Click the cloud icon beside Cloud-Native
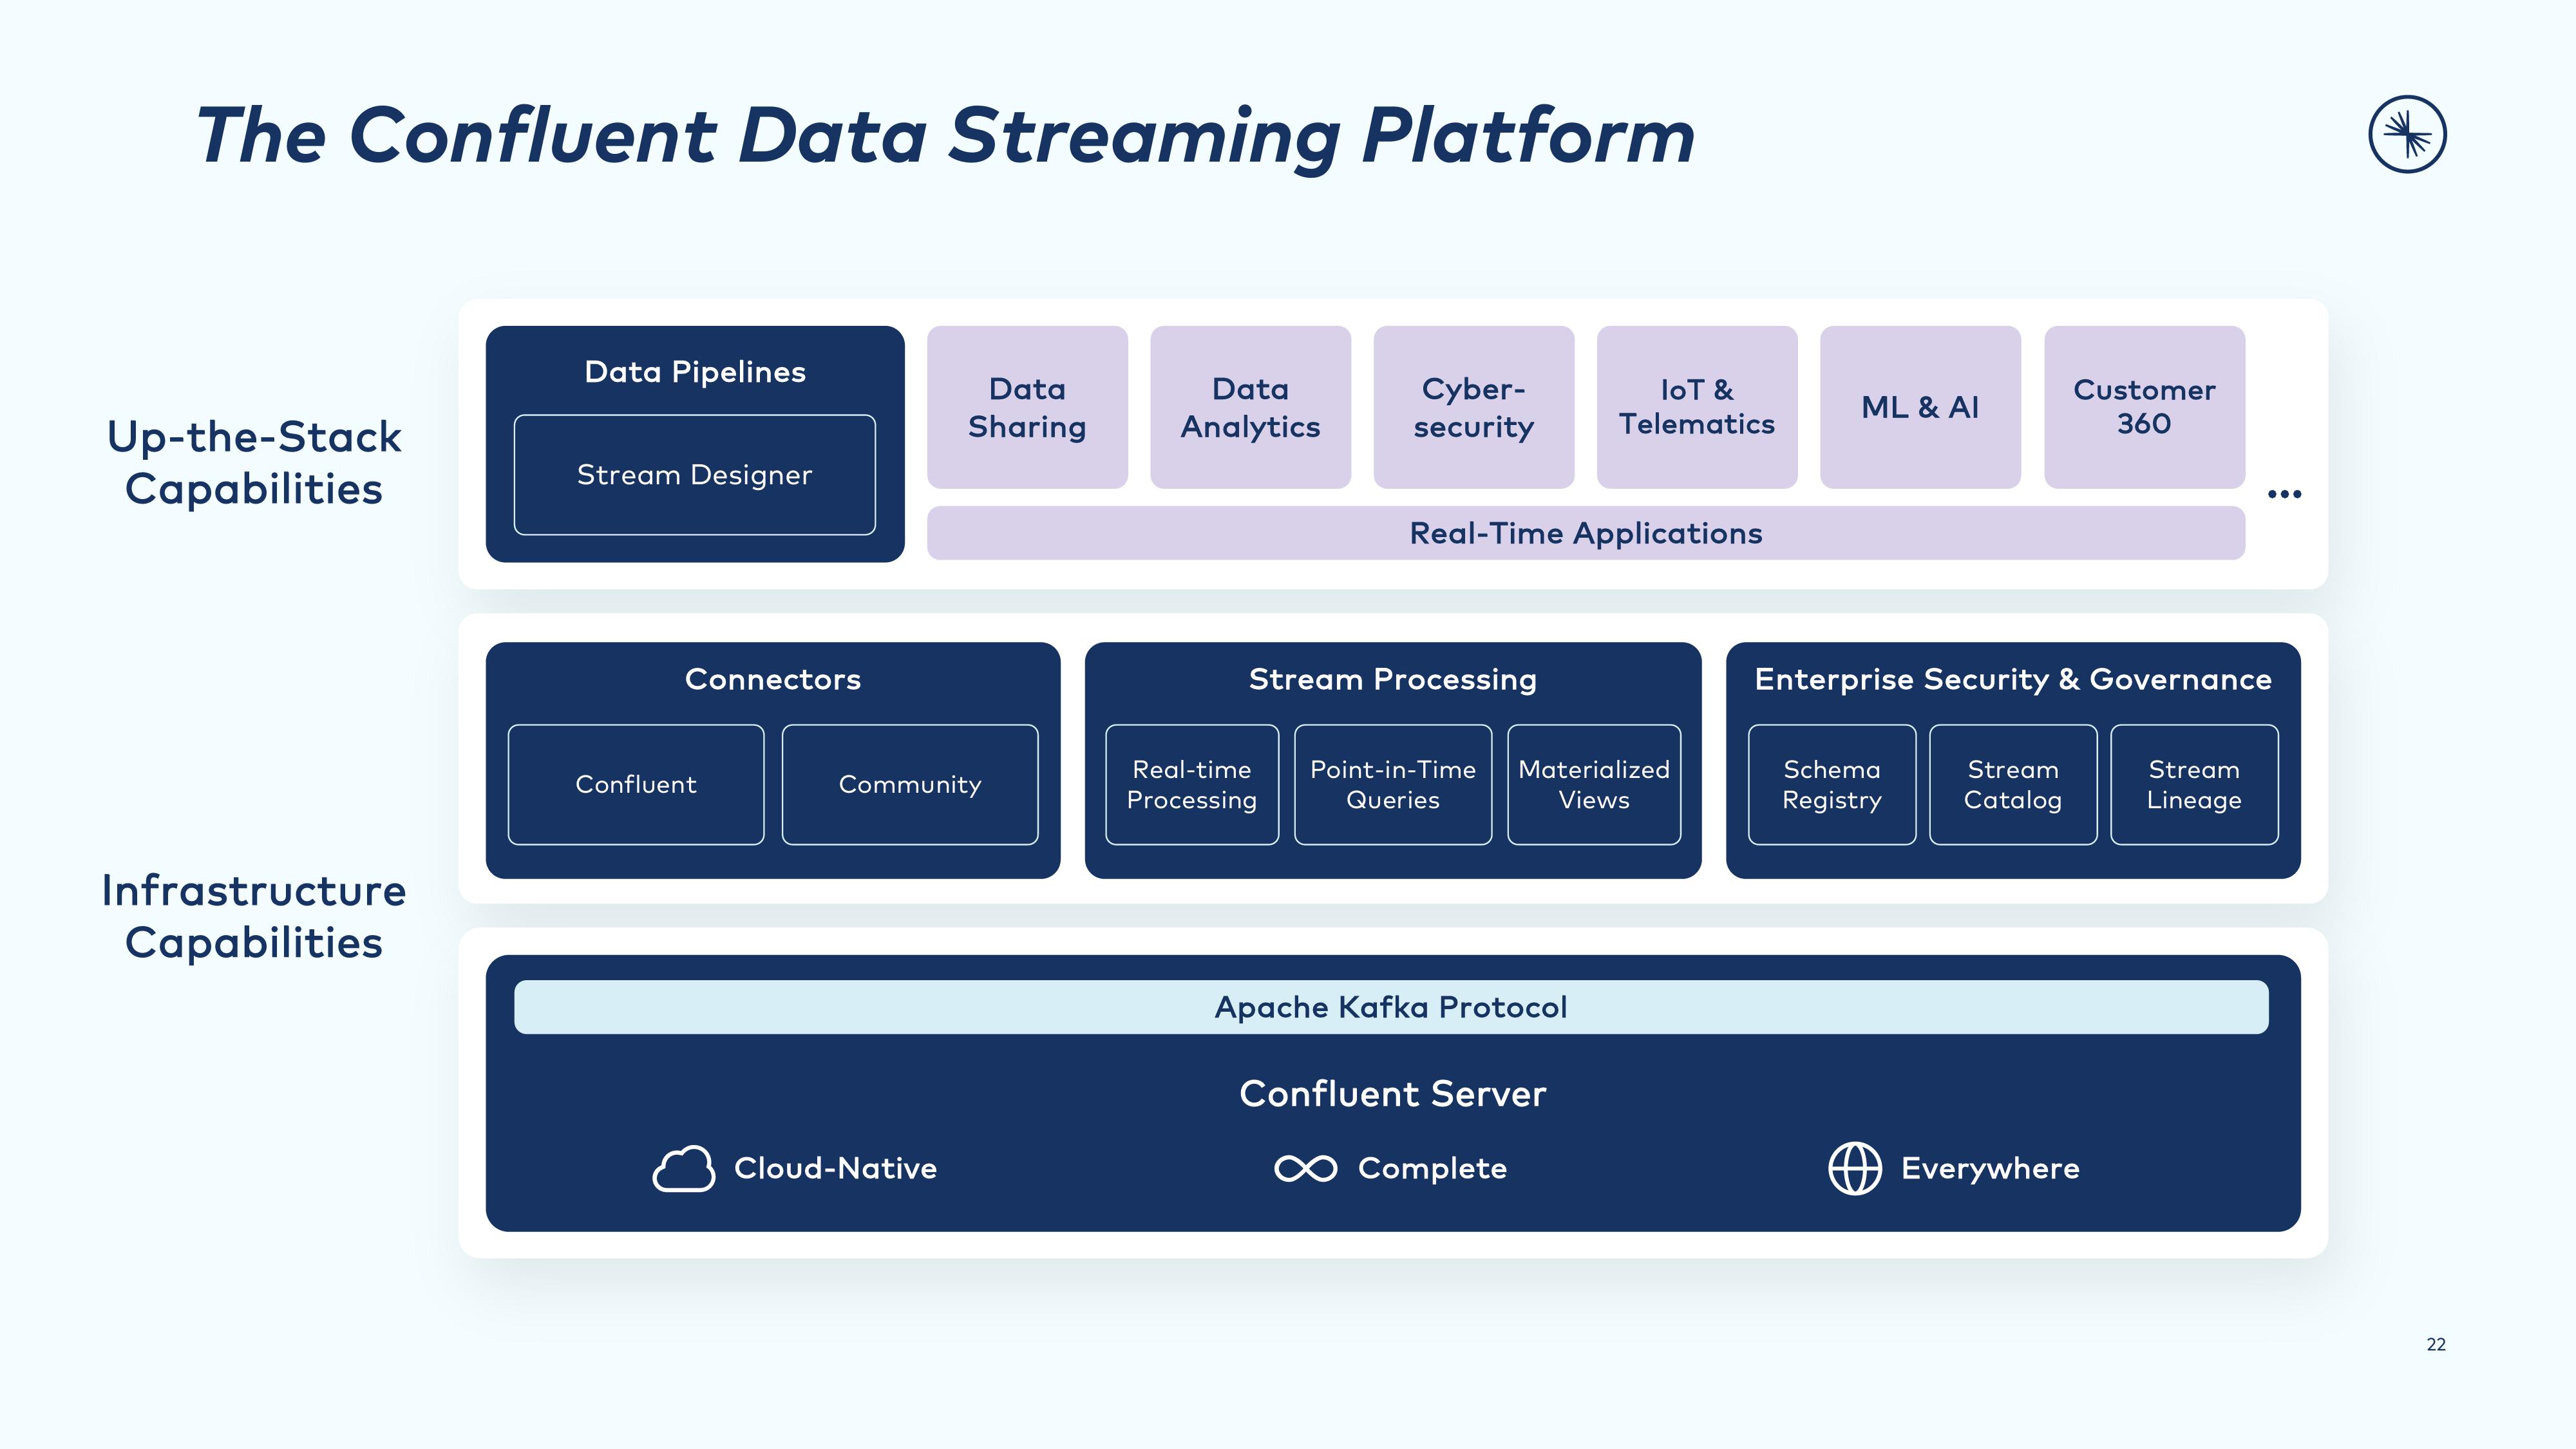2576x1449 pixels. 684,1168
